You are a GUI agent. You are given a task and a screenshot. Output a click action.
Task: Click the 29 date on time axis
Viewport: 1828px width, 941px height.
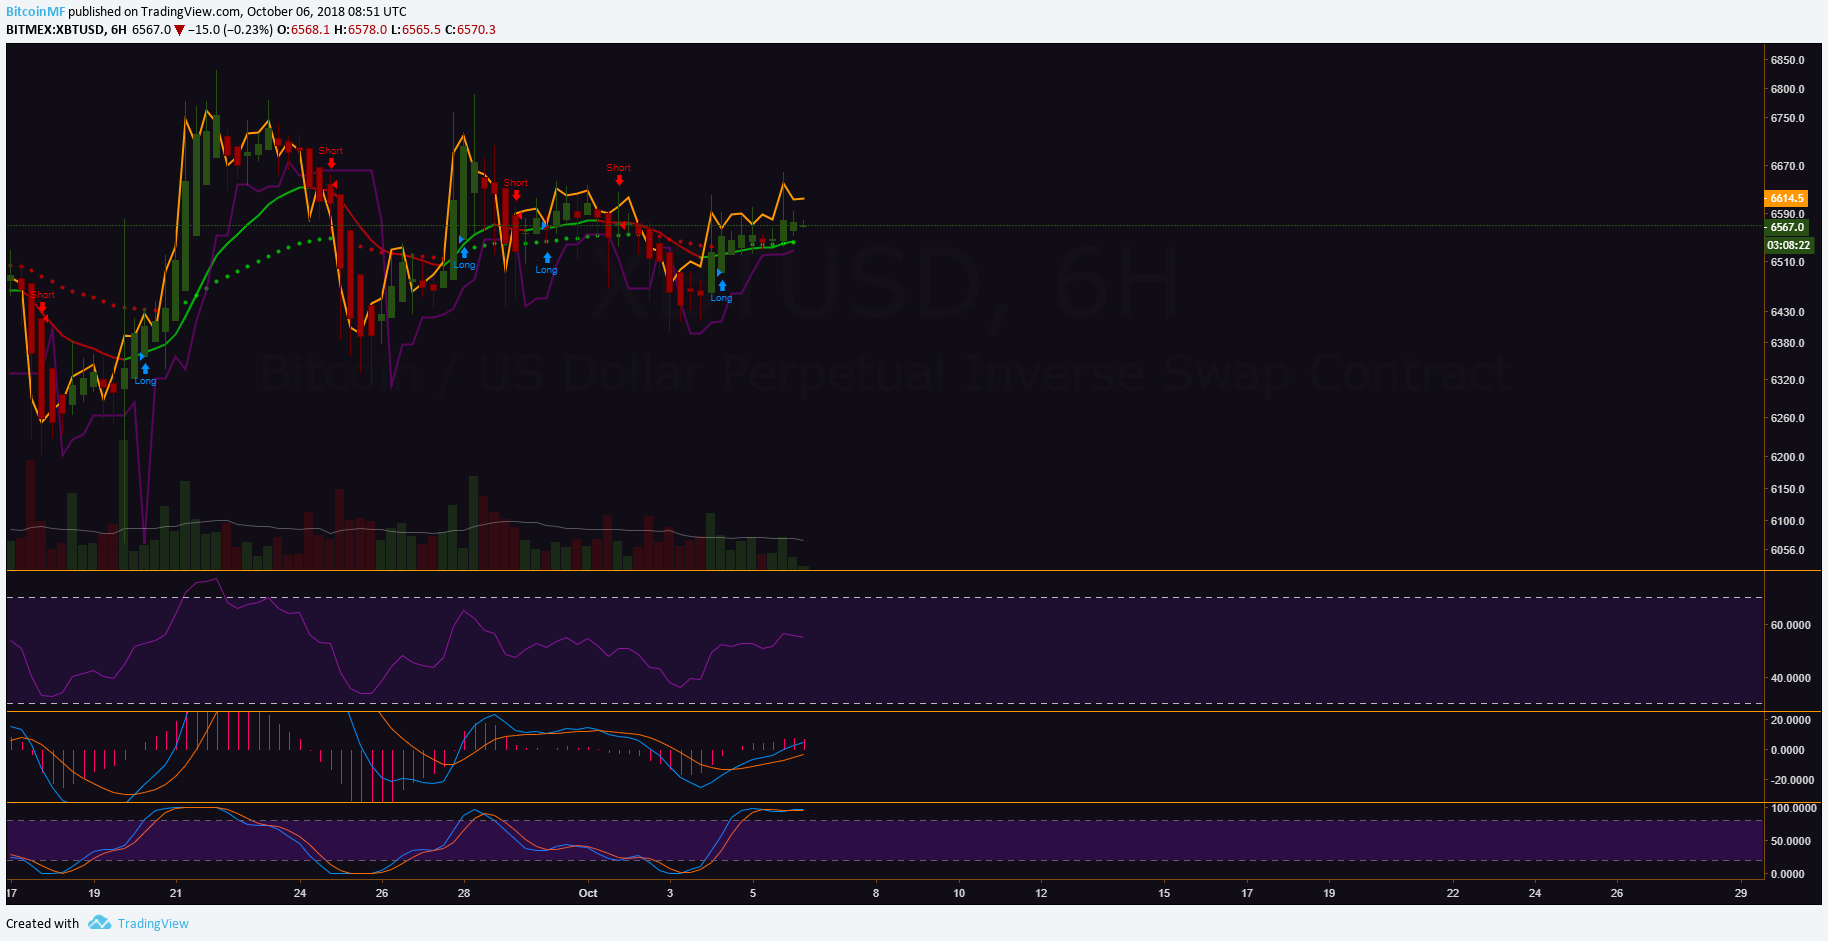coord(1741,893)
